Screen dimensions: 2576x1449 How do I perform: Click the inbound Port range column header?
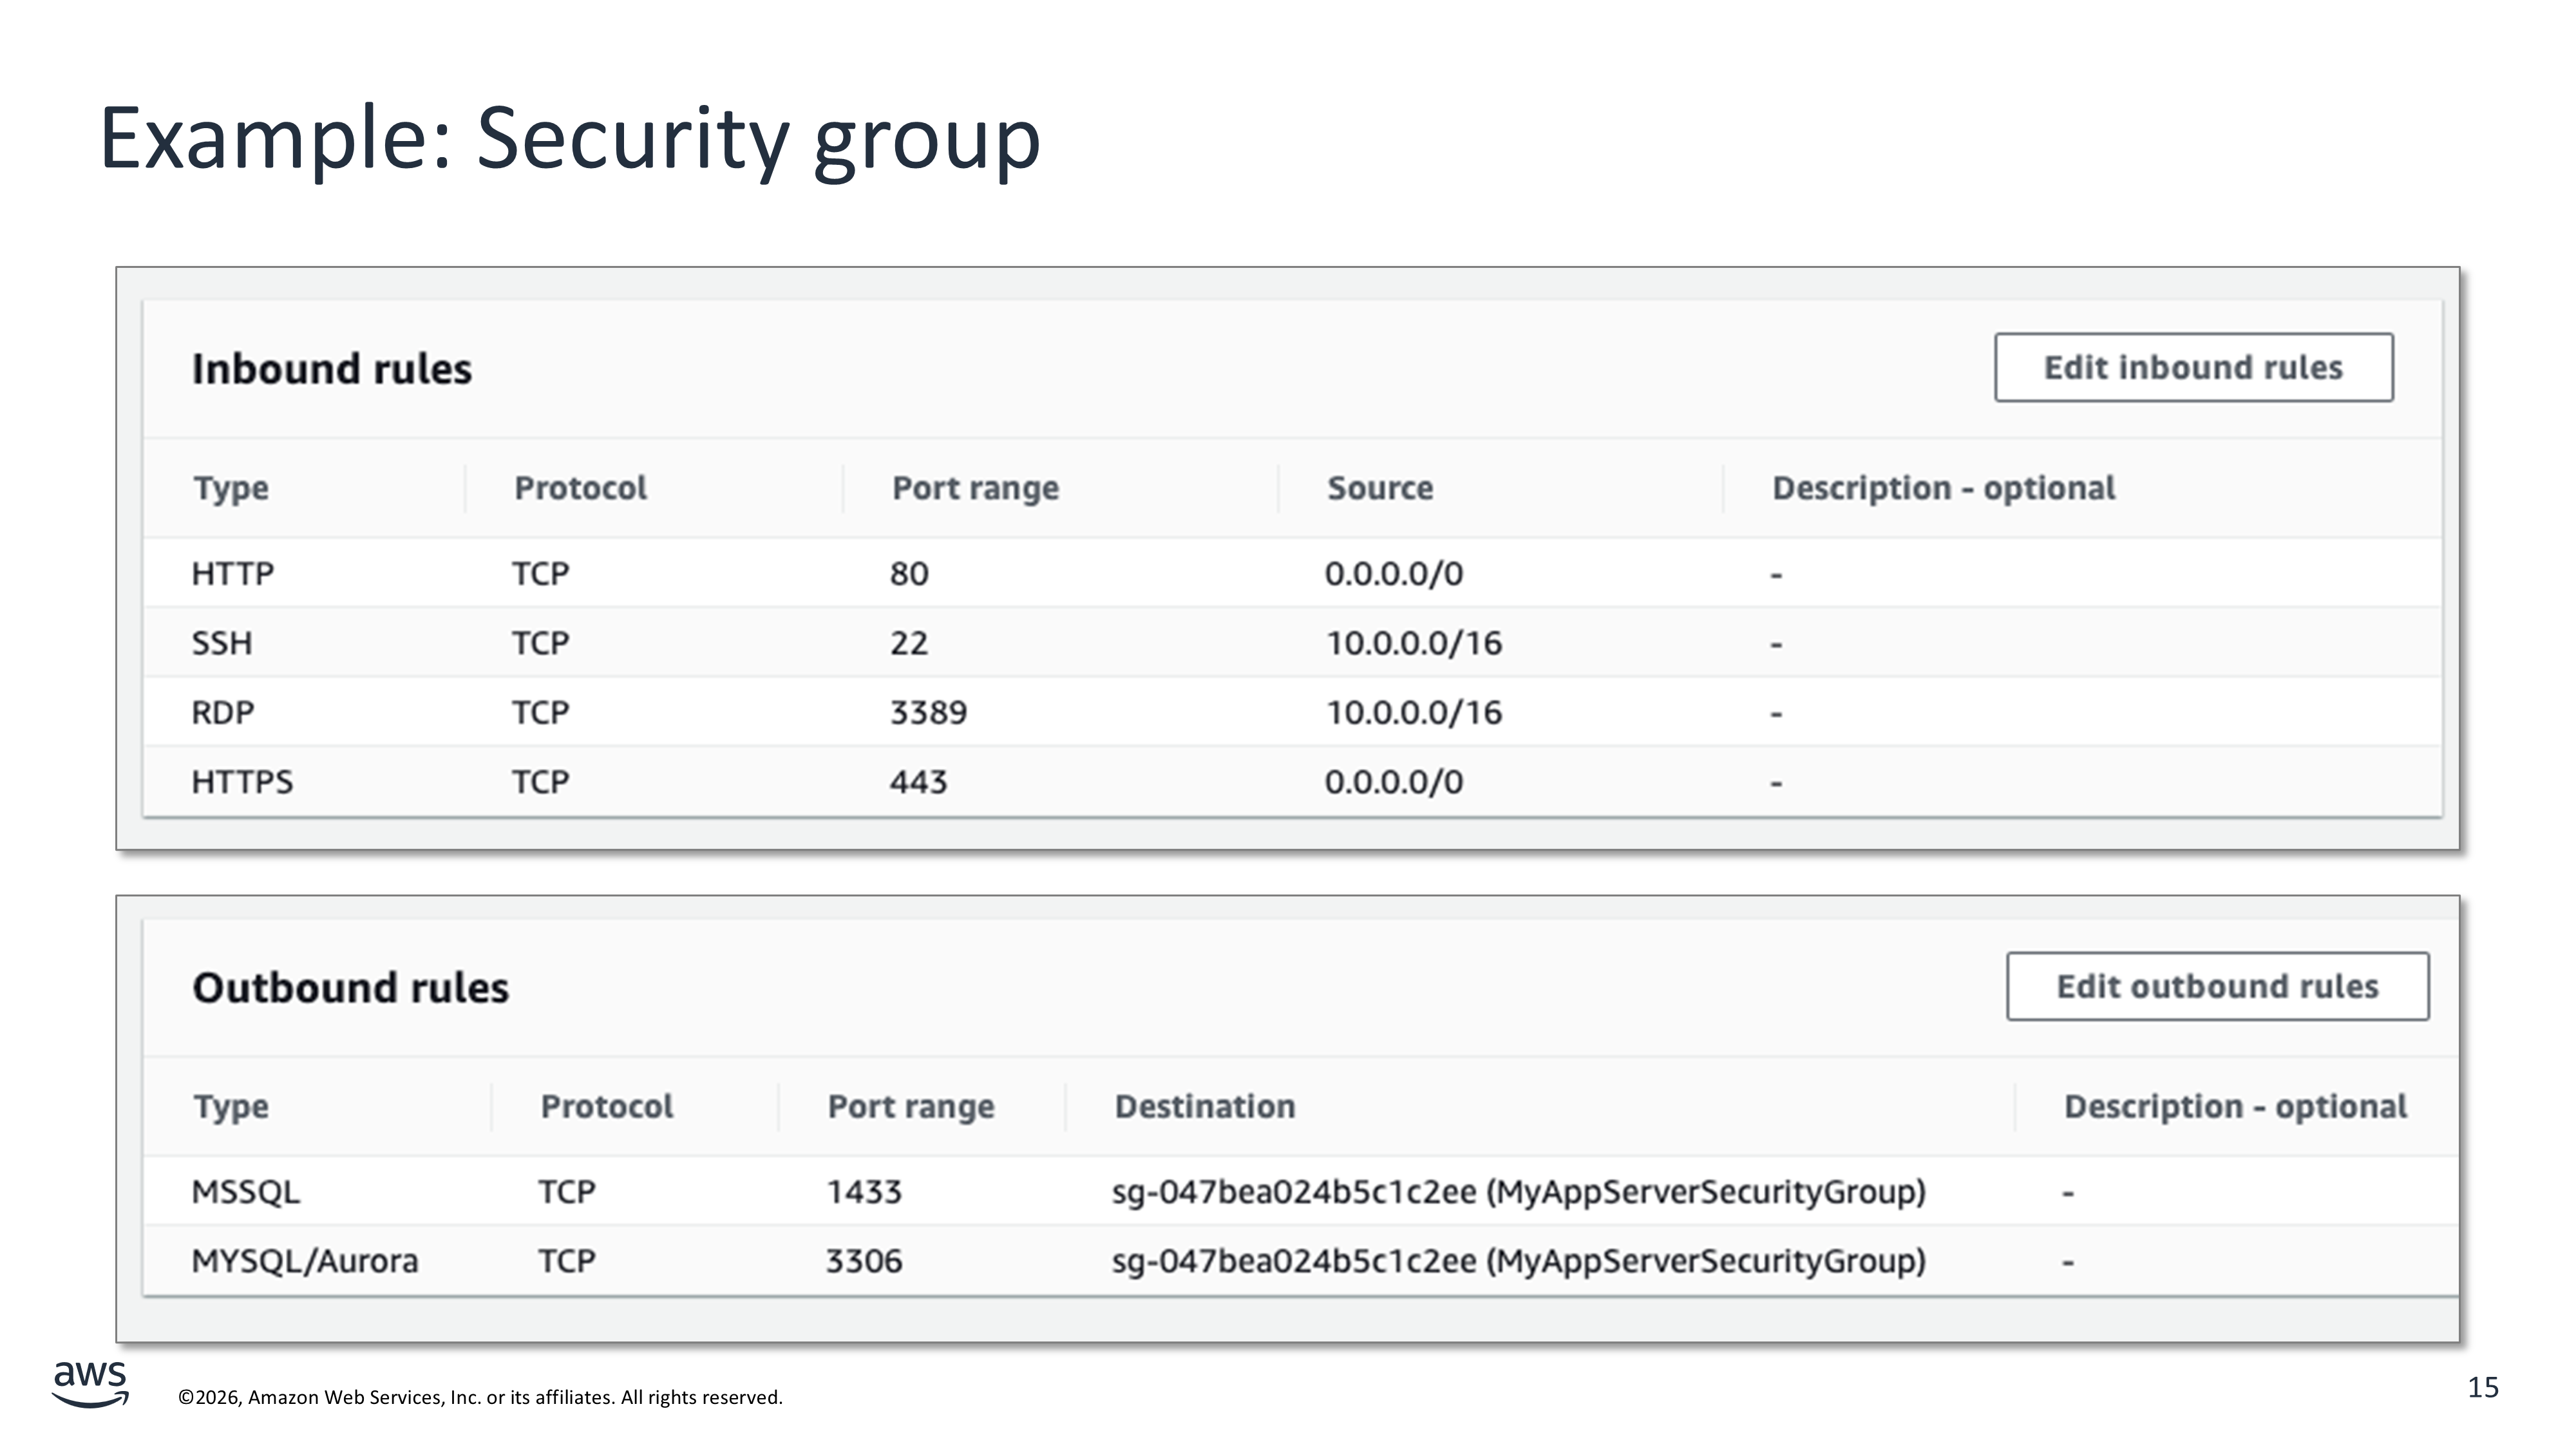975,488
